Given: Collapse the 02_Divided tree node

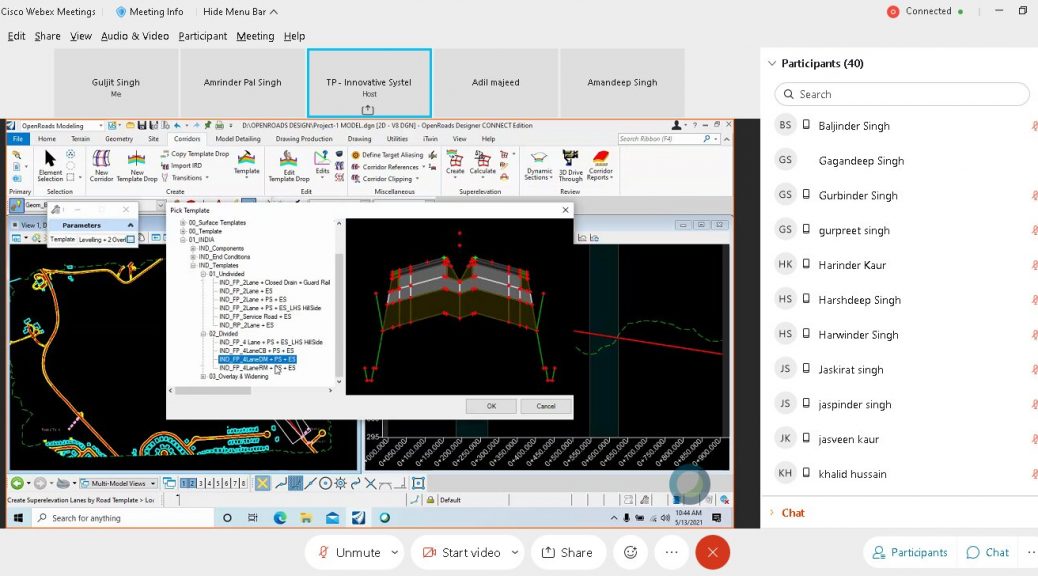Looking at the screenshot, I should click(x=203, y=334).
